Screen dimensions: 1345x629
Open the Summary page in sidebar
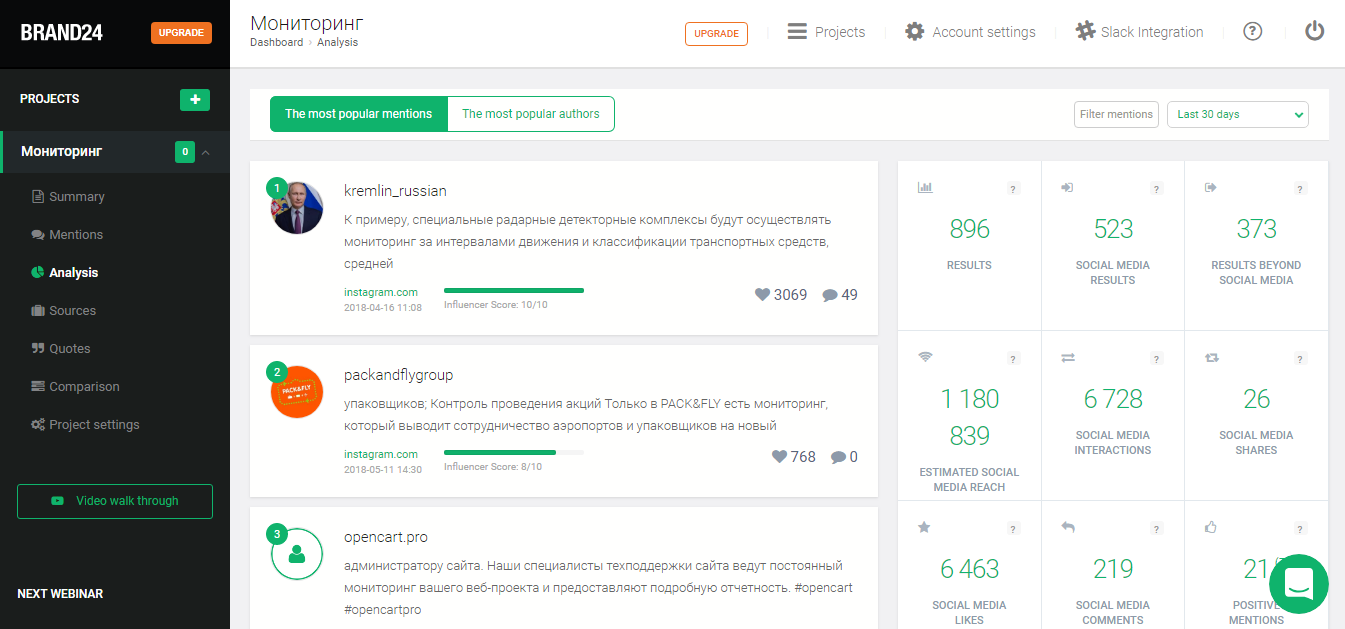[x=77, y=197]
